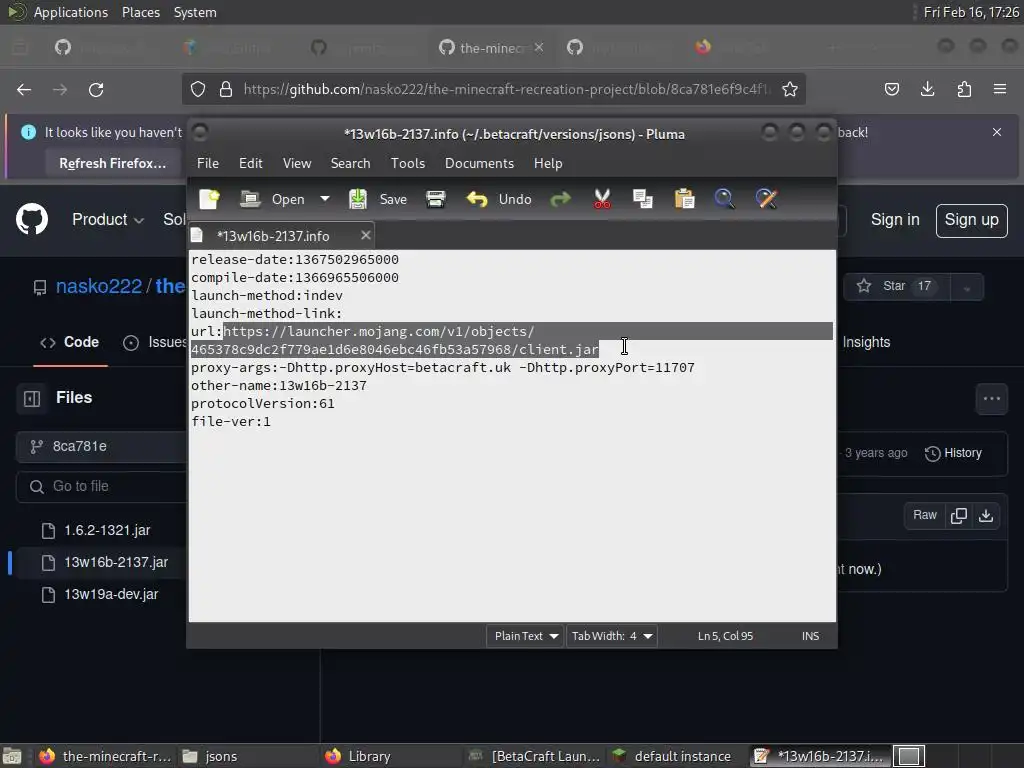
Task: Cut the selected url text
Action: (x=602, y=199)
